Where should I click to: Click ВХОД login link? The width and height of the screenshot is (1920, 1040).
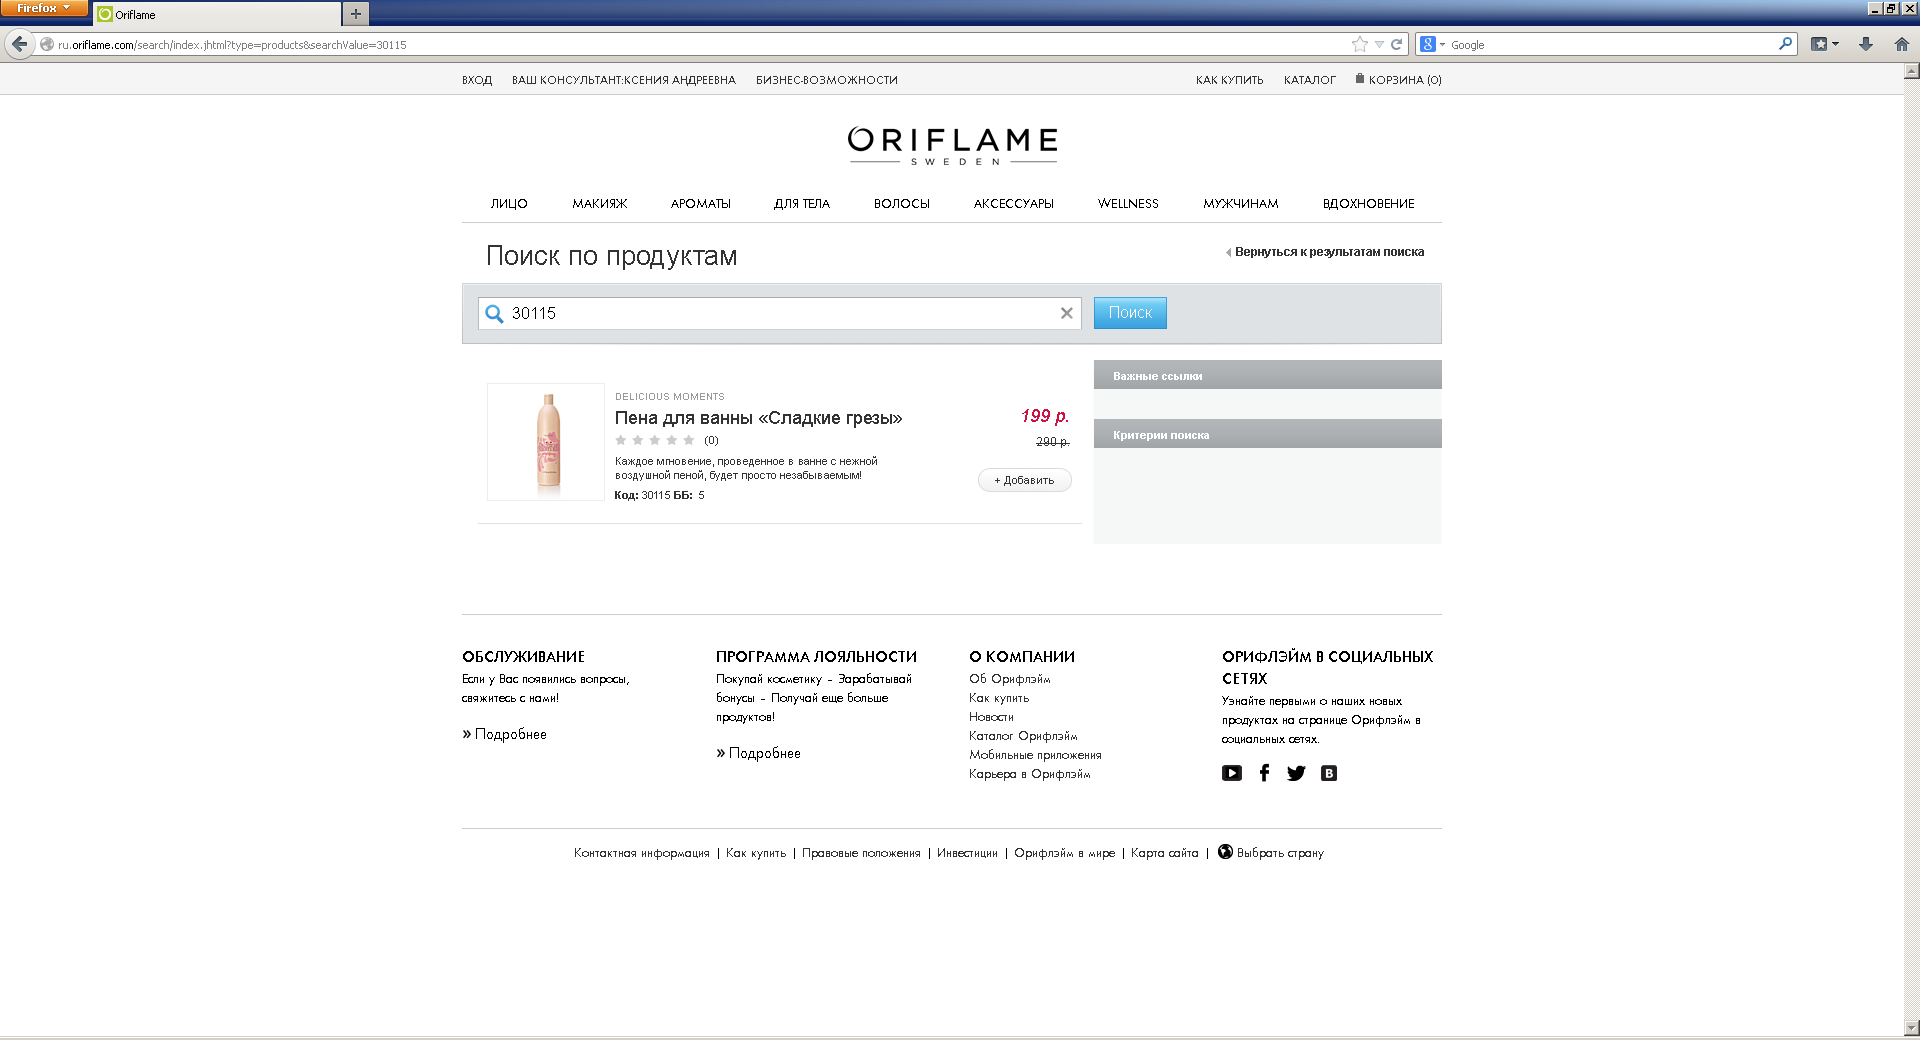477,80
